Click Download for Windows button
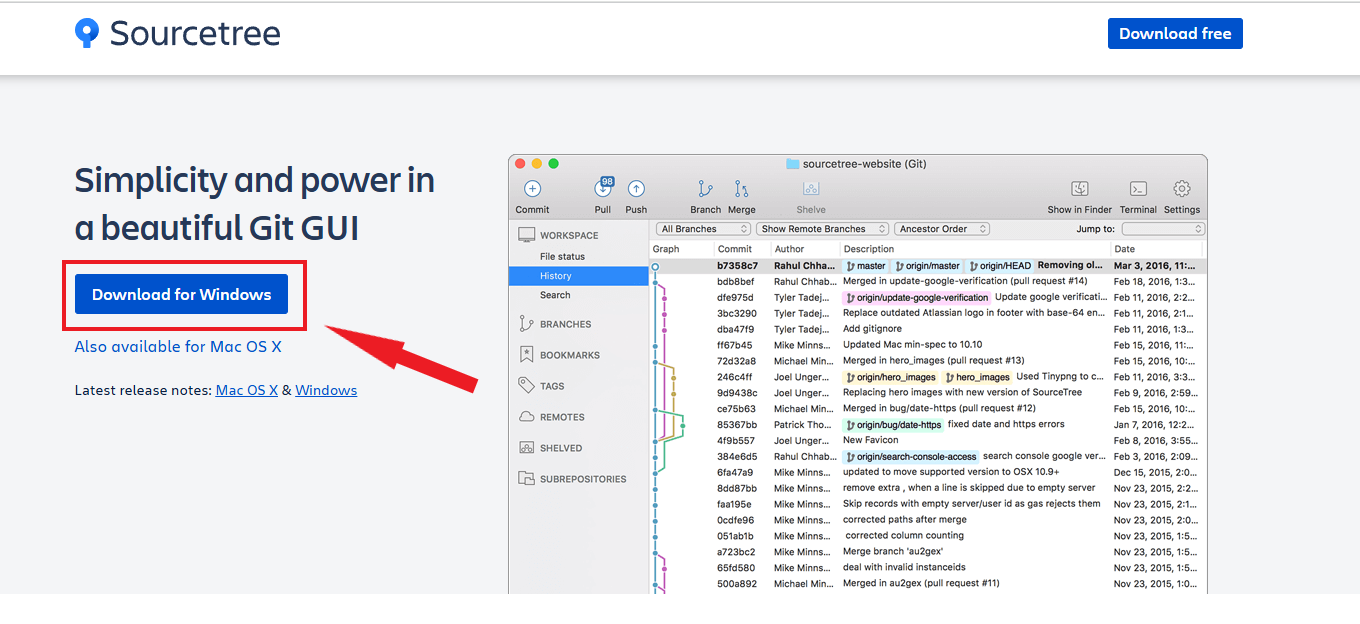Screen dimensions: 1360x624 tap(181, 294)
